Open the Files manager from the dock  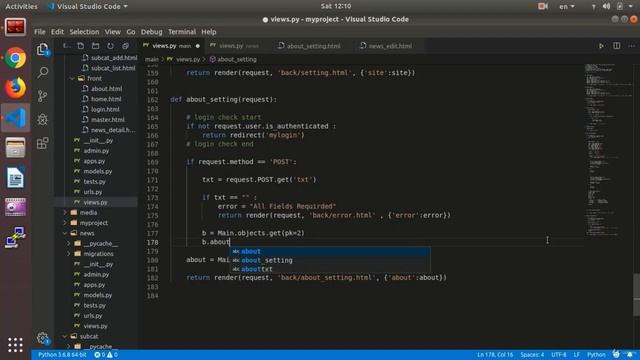16,147
